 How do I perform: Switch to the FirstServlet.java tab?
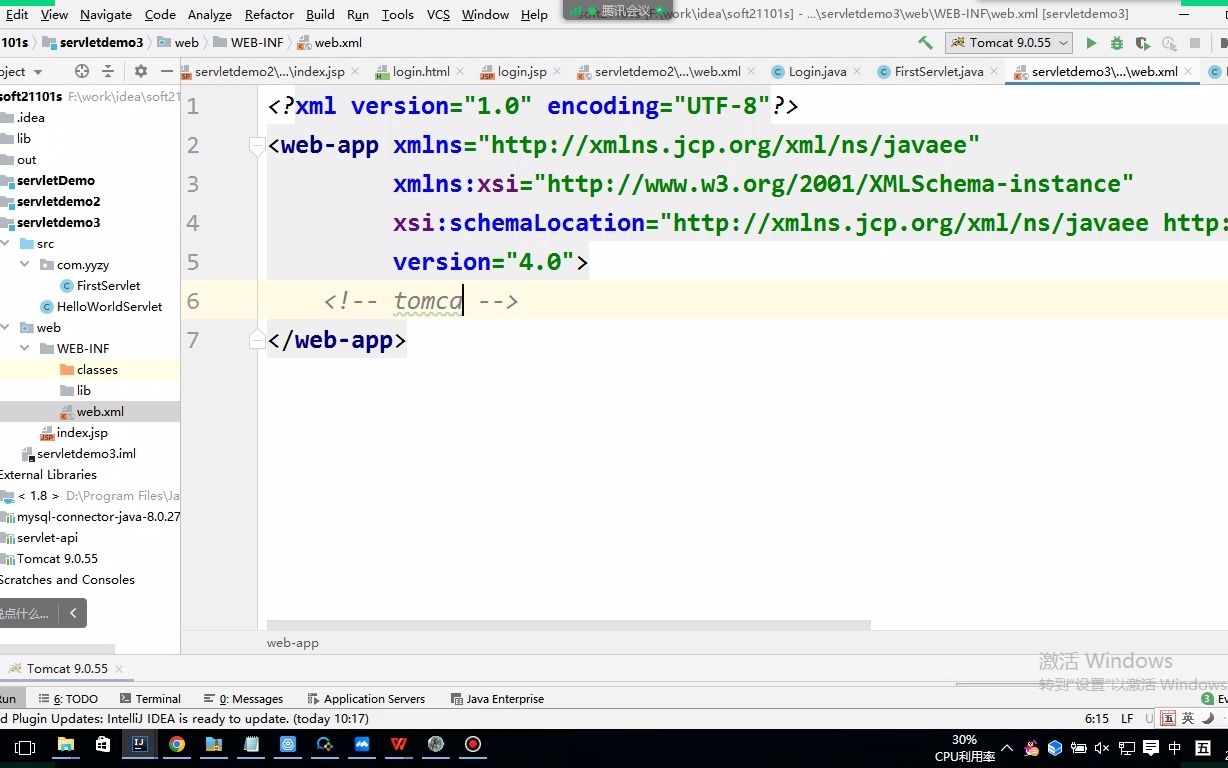pos(938,71)
